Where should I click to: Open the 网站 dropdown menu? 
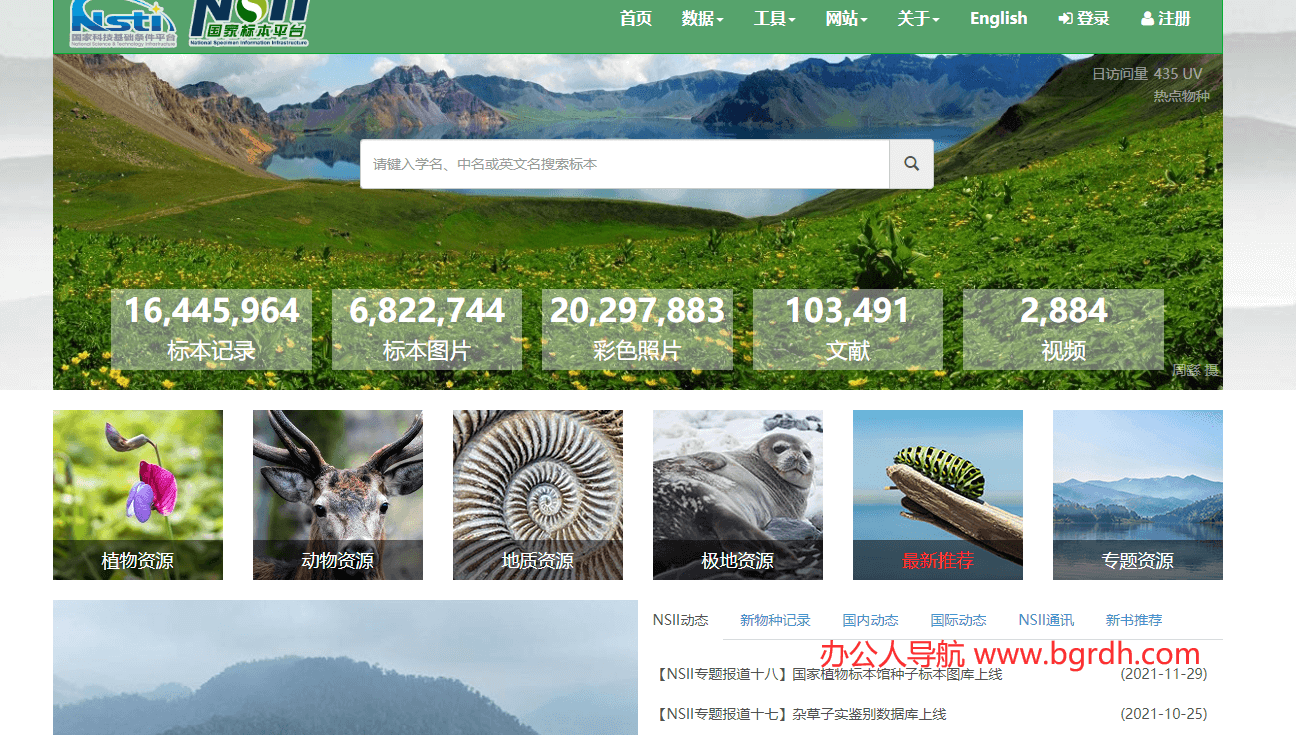click(846, 19)
